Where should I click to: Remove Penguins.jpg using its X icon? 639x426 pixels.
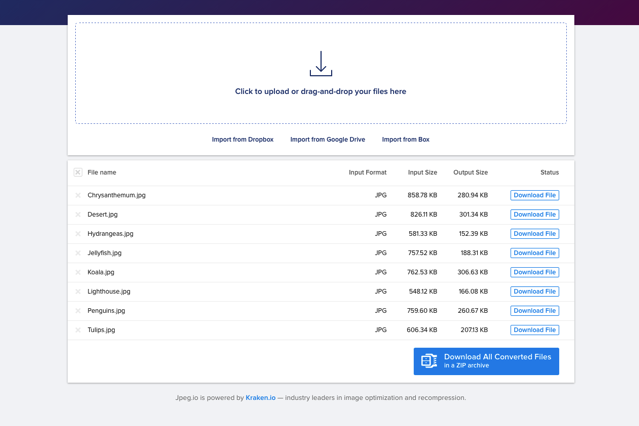(x=78, y=311)
